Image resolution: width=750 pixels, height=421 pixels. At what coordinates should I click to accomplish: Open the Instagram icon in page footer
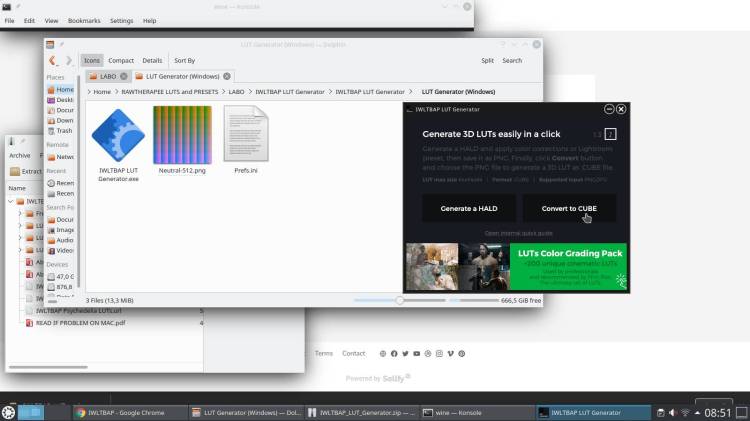(x=439, y=354)
